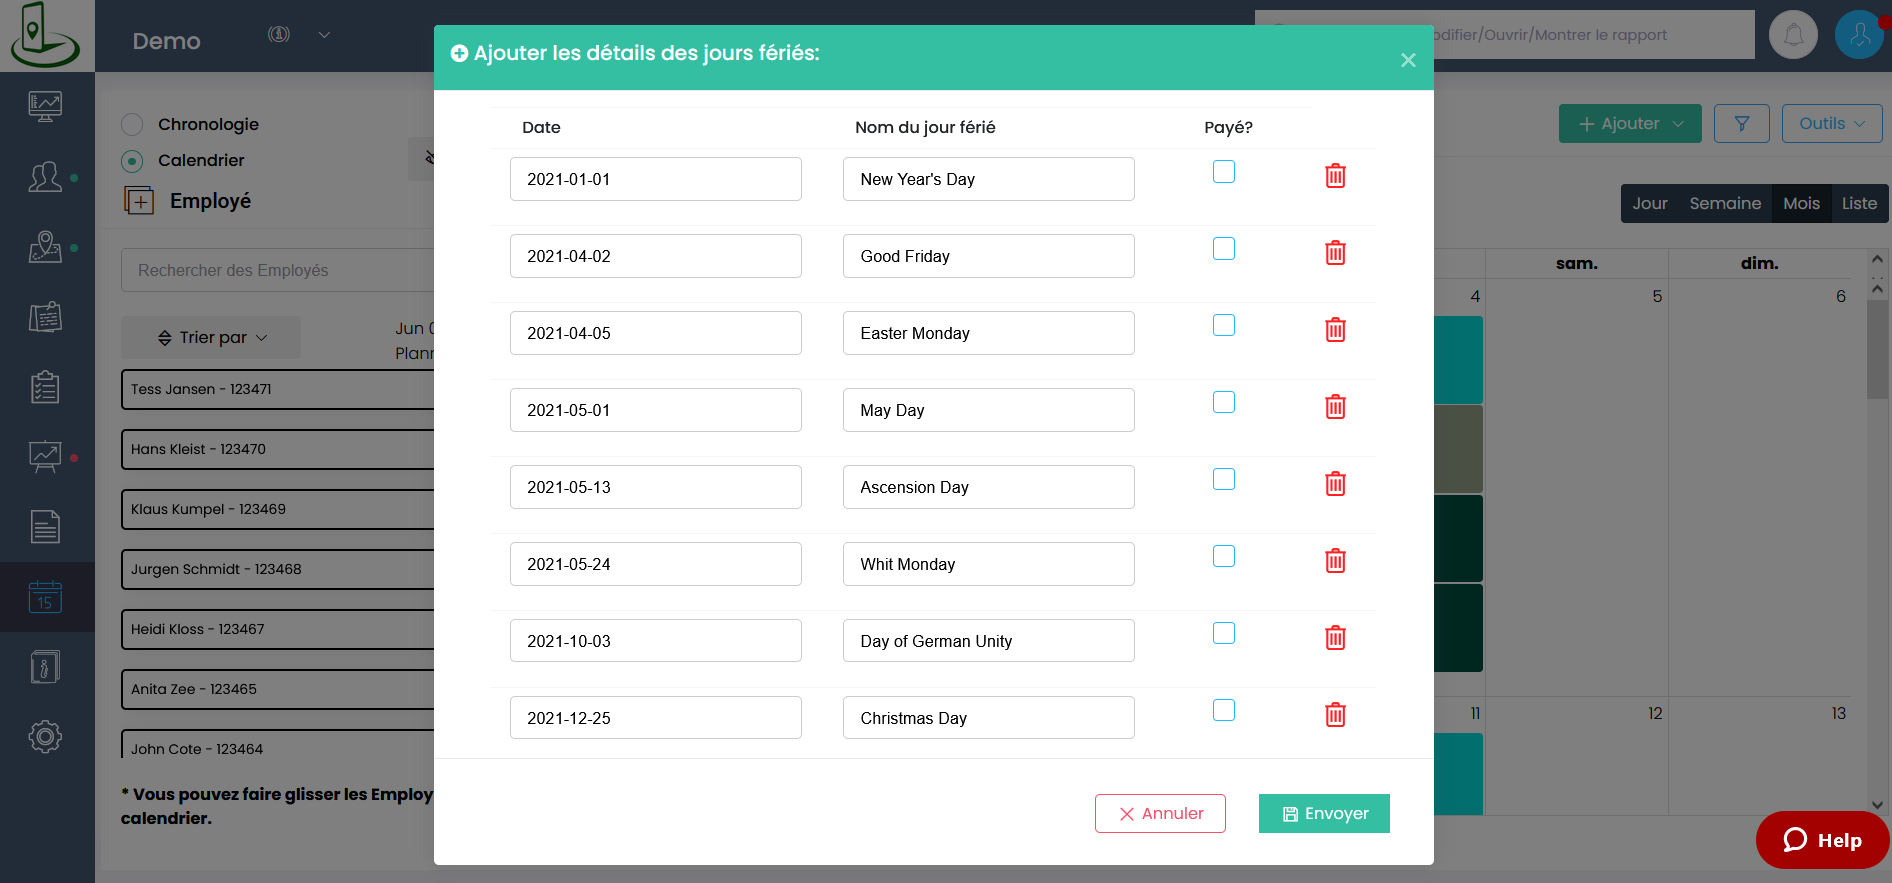Switch to the Semaine calendar view

1724,204
